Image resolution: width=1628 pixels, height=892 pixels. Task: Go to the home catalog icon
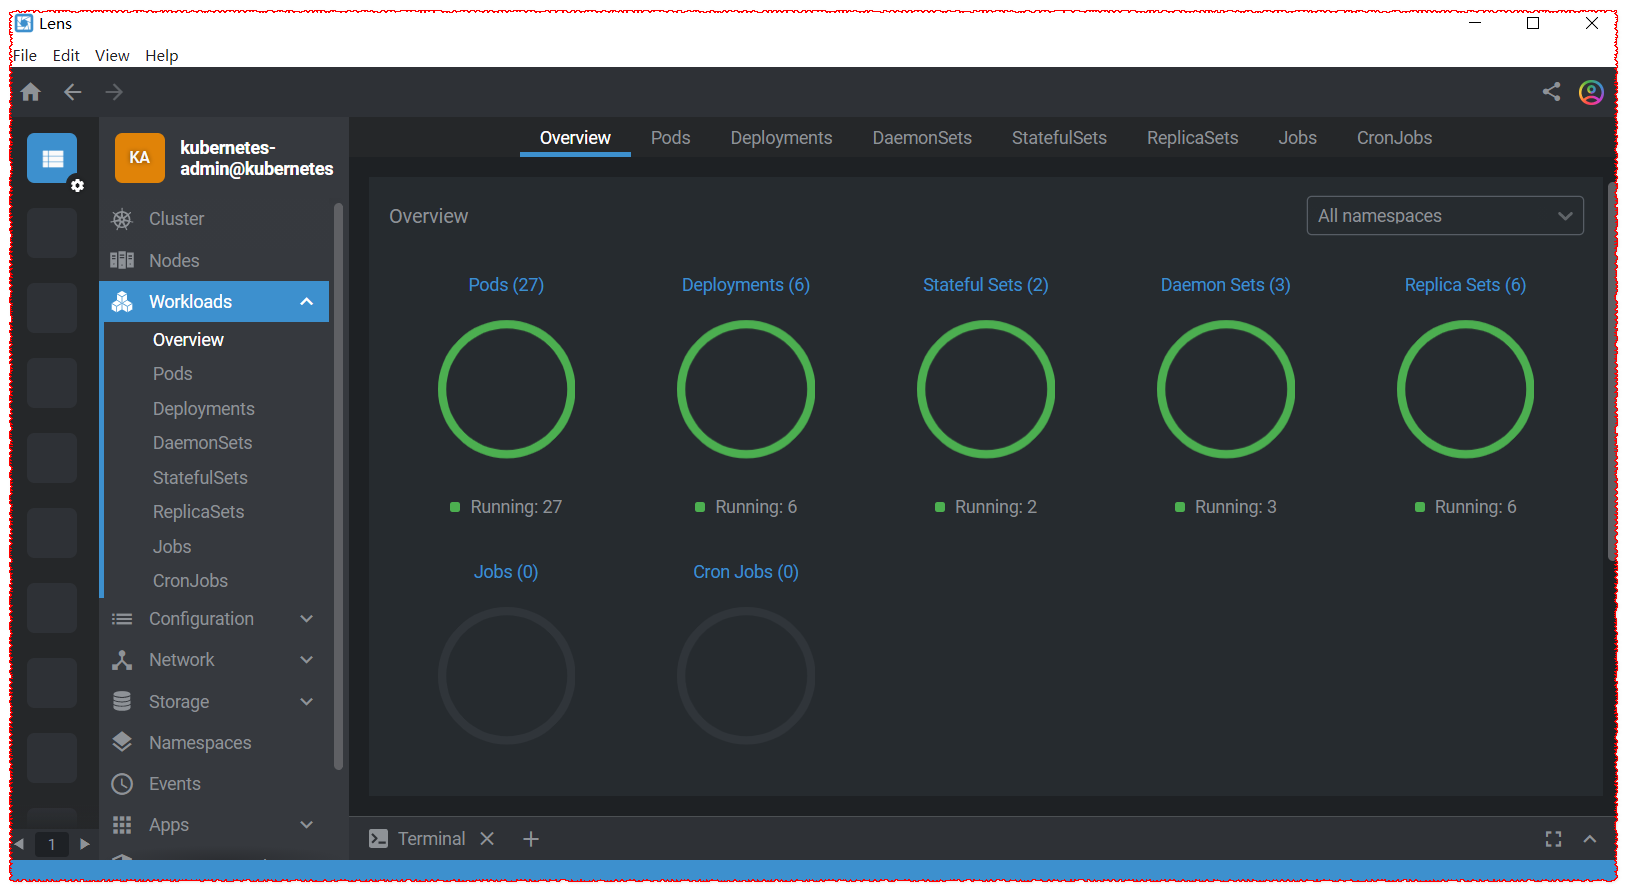point(31,92)
